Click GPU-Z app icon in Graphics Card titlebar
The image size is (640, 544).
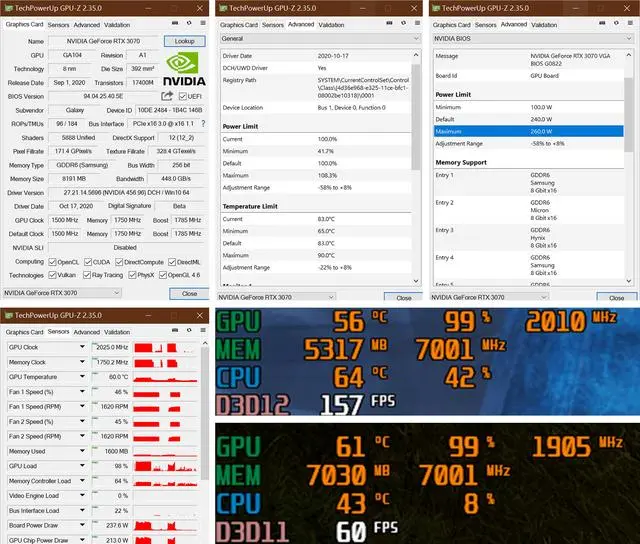(x=8, y=8)
